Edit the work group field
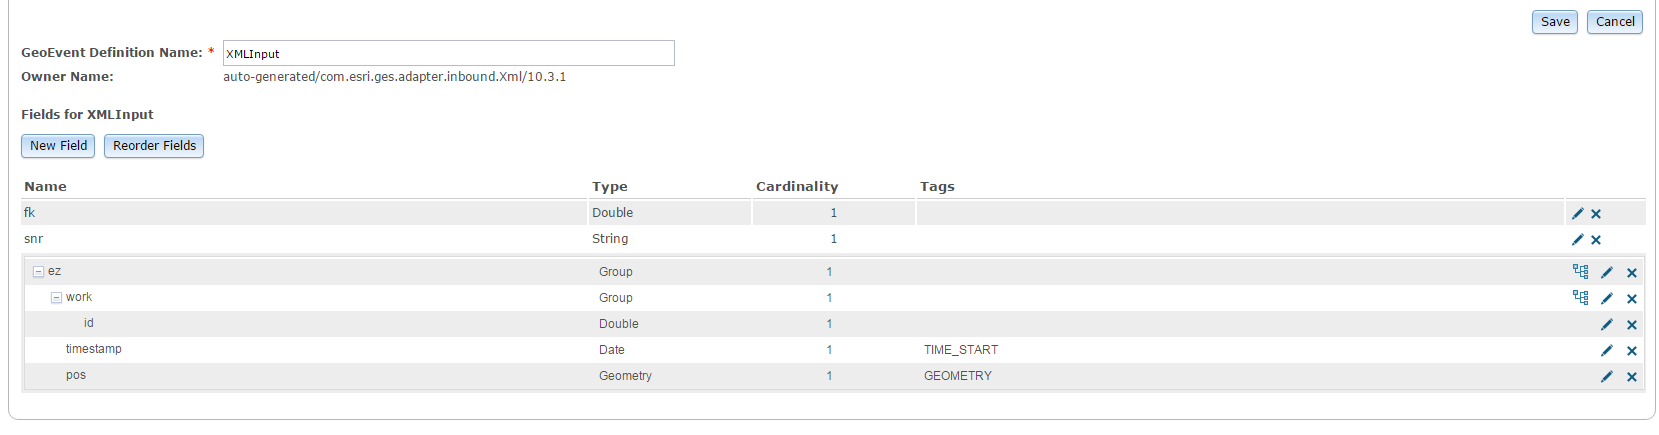Viewport: 1659px width, 435px height. [1607, 298]
